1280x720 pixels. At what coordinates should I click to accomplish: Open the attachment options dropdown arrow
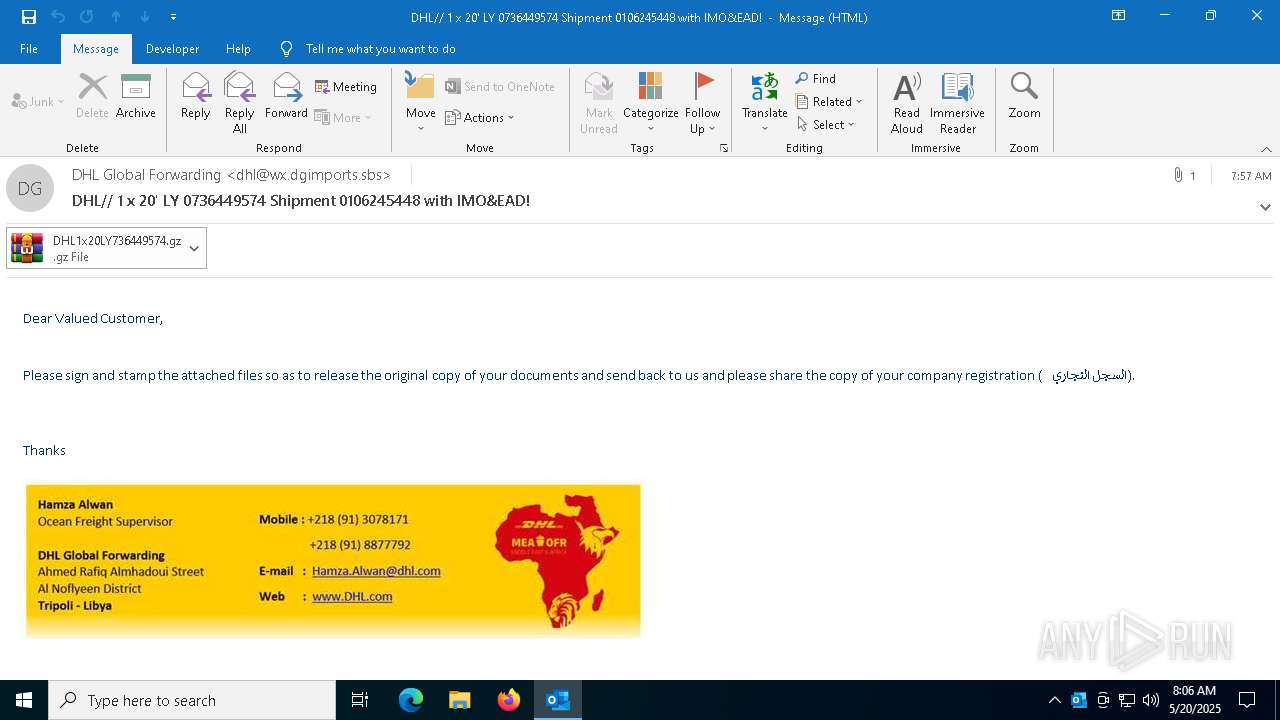tap(194, 248)
